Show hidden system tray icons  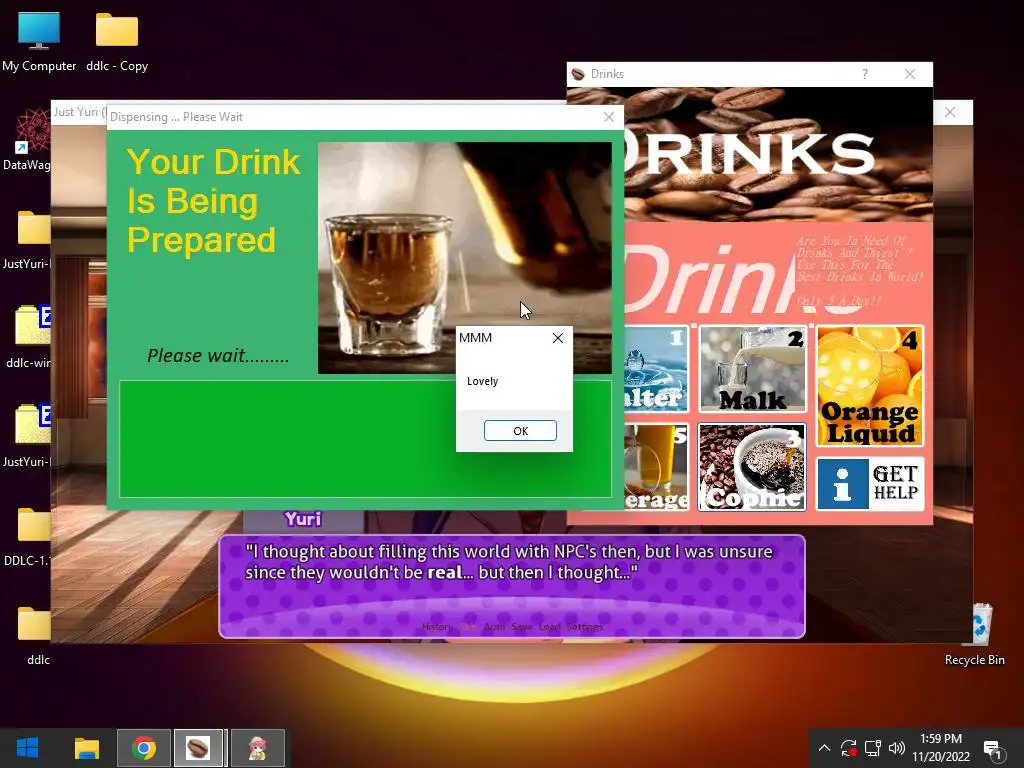point(824,748)
